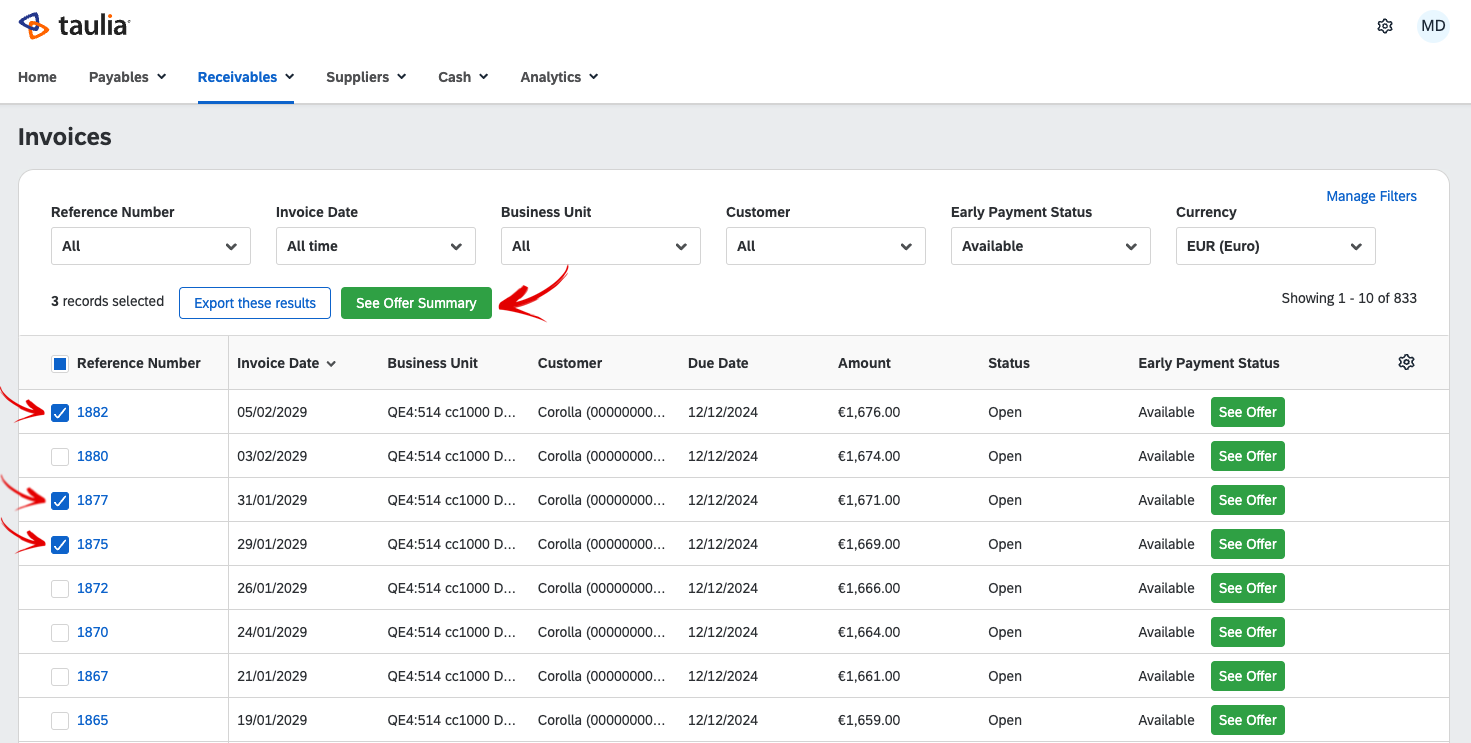Click invoice date 03/02/2029 cell

(x=272, y=456)
